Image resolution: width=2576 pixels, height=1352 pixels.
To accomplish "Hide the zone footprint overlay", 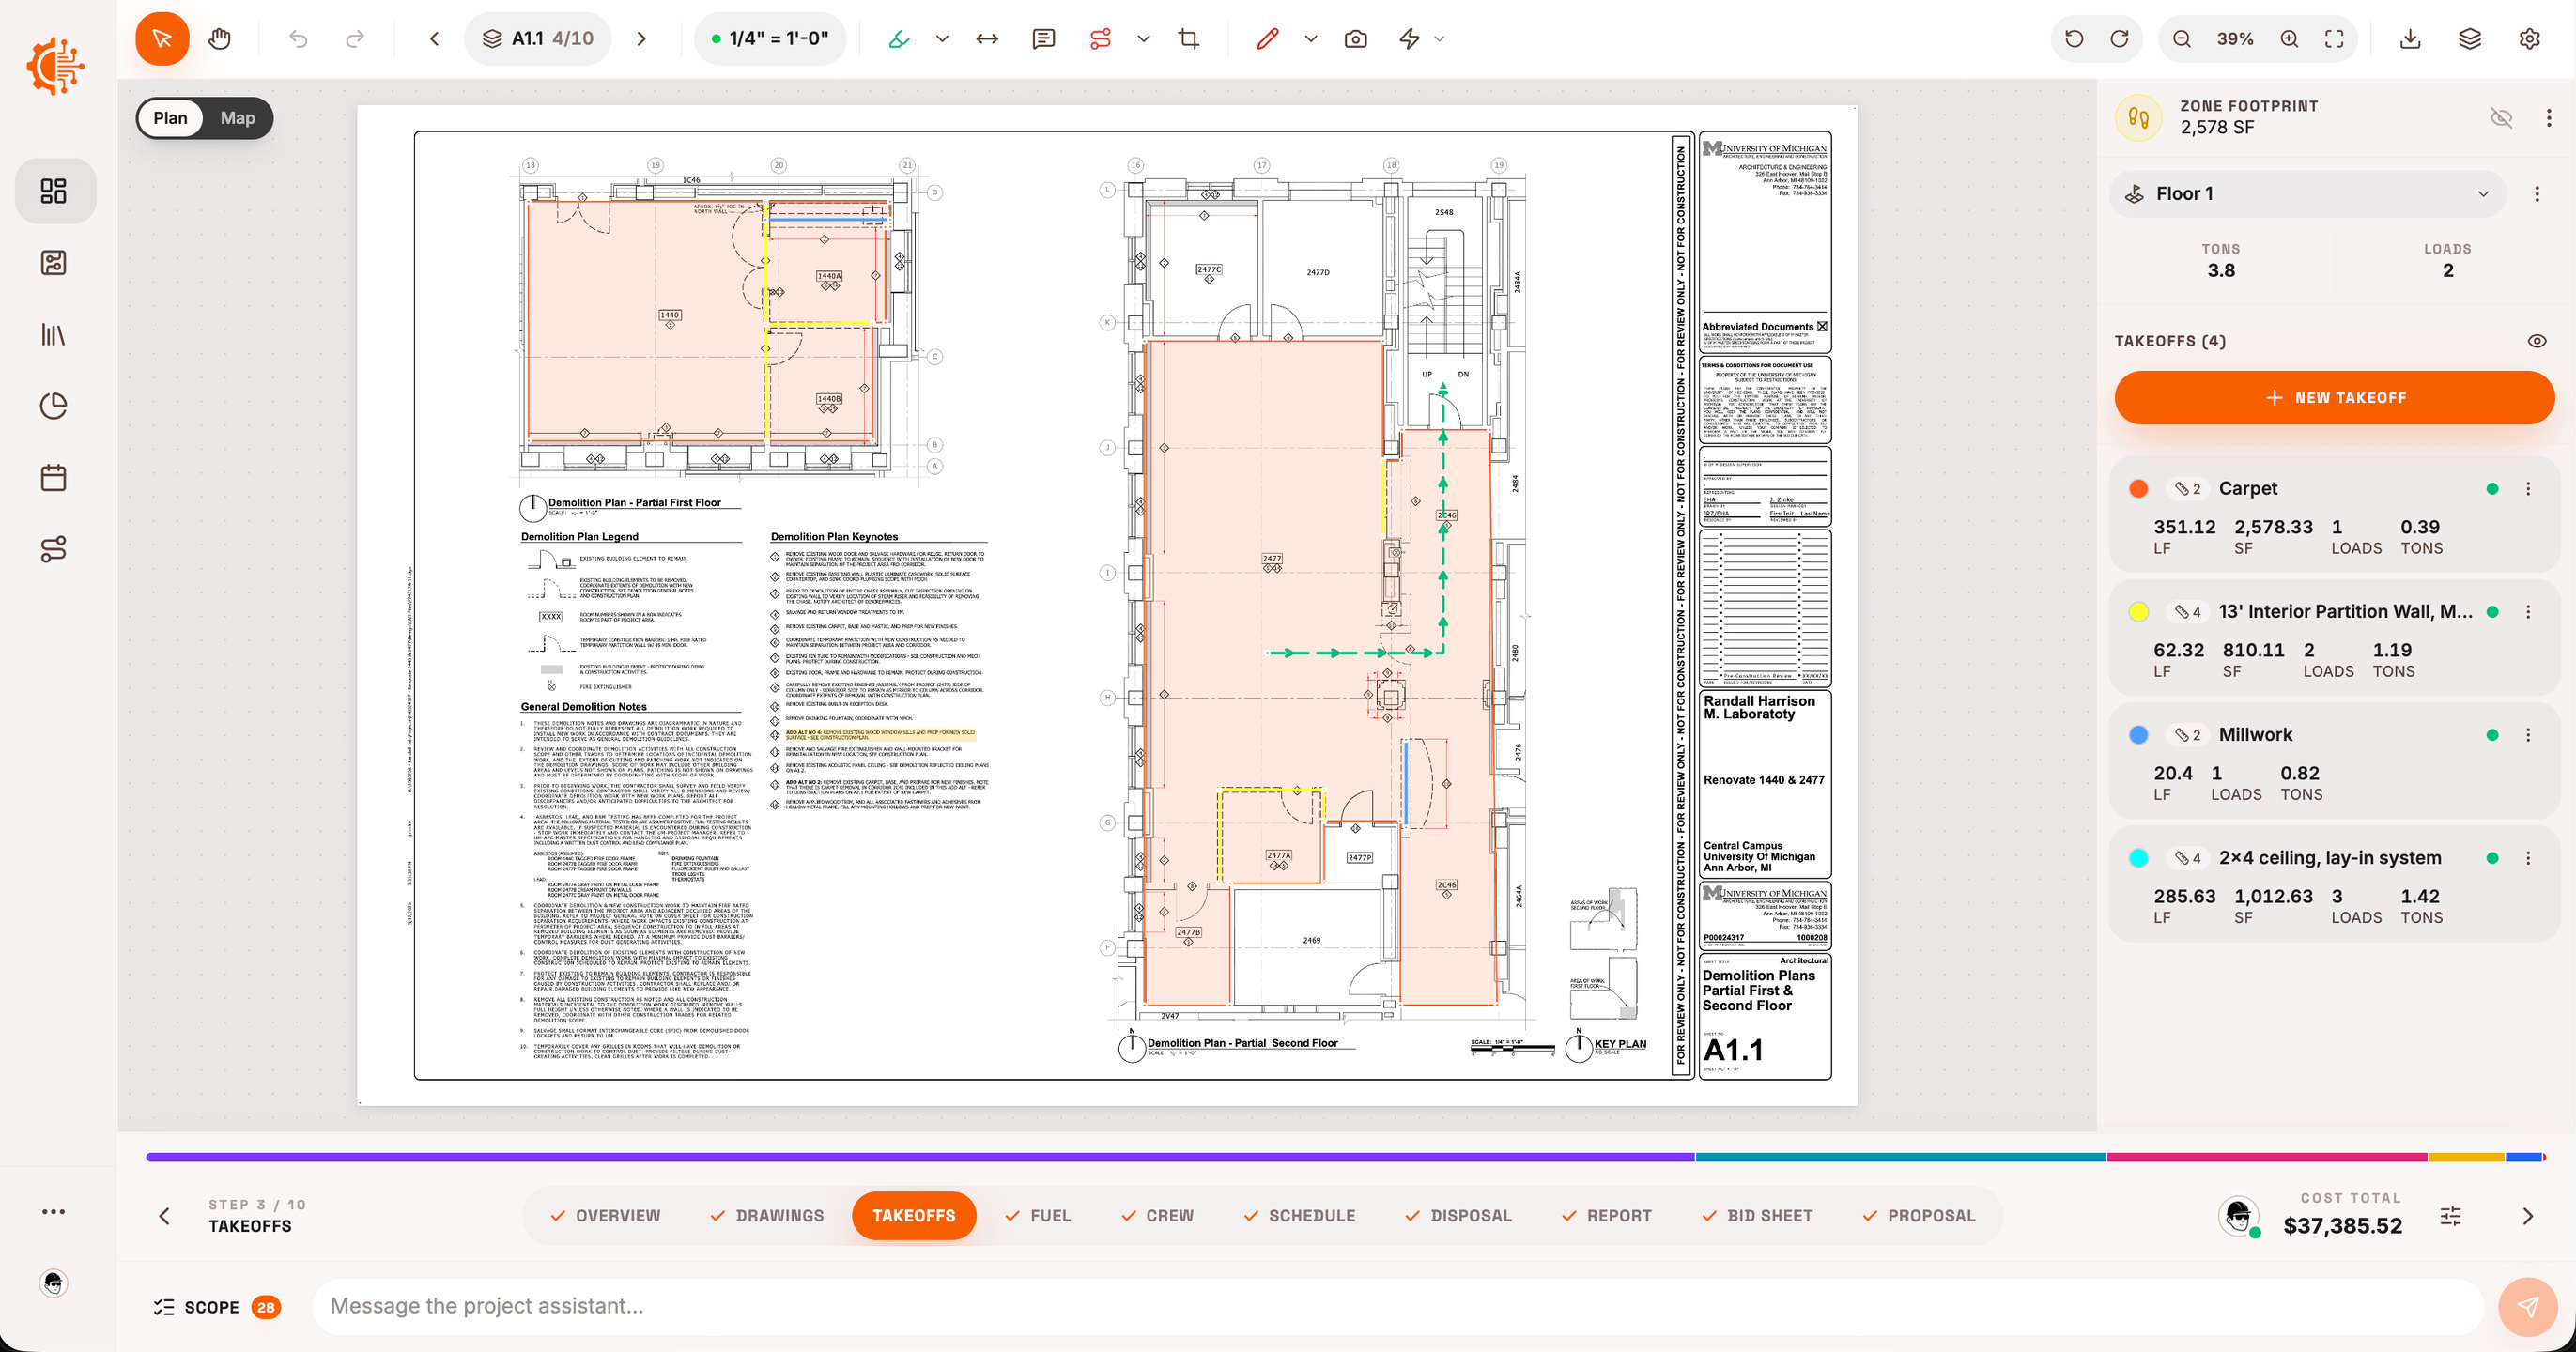I will 2501,118.
